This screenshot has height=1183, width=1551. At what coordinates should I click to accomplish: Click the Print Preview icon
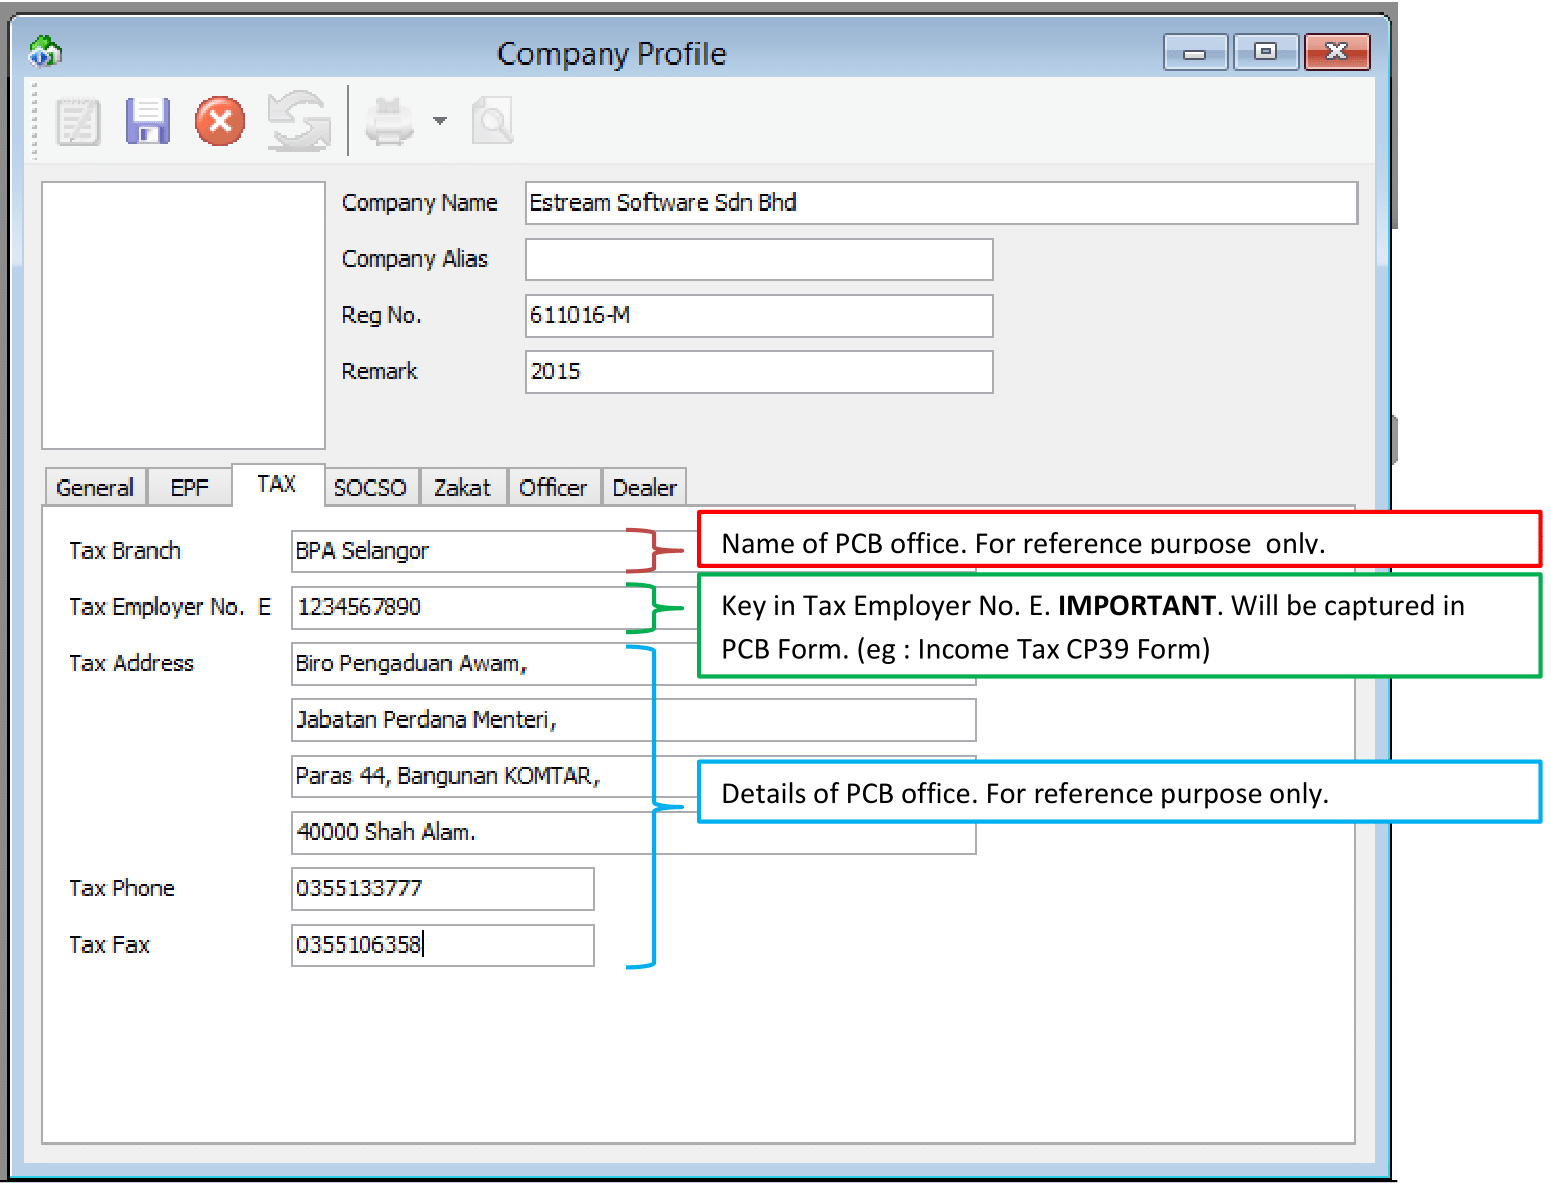(x=492, y=122)
